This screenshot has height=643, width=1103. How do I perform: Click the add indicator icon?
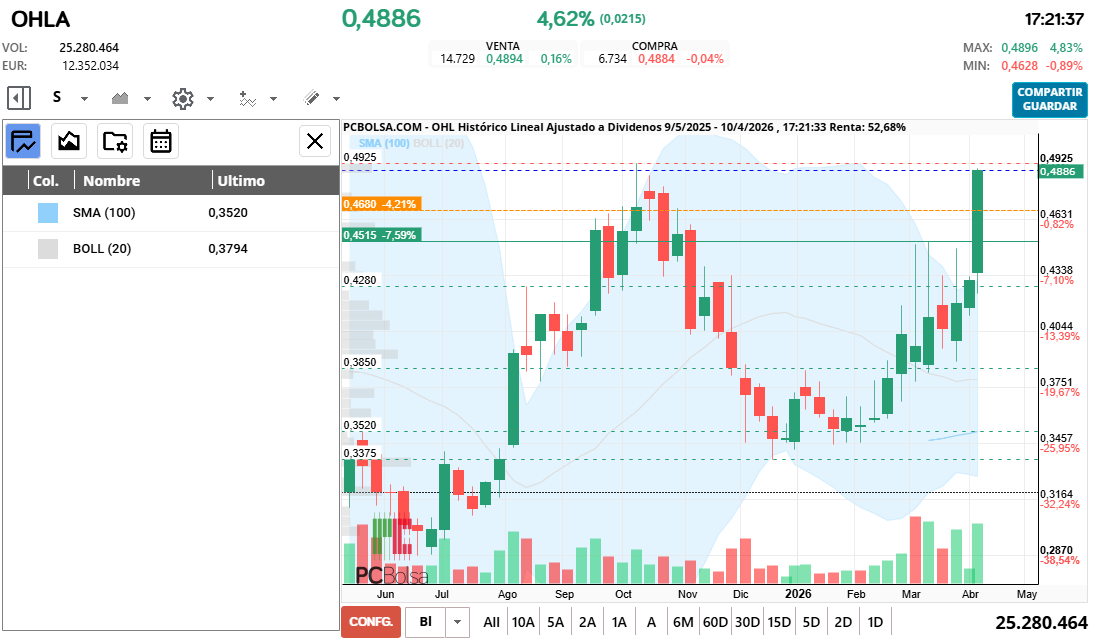(x=247, y=98)
